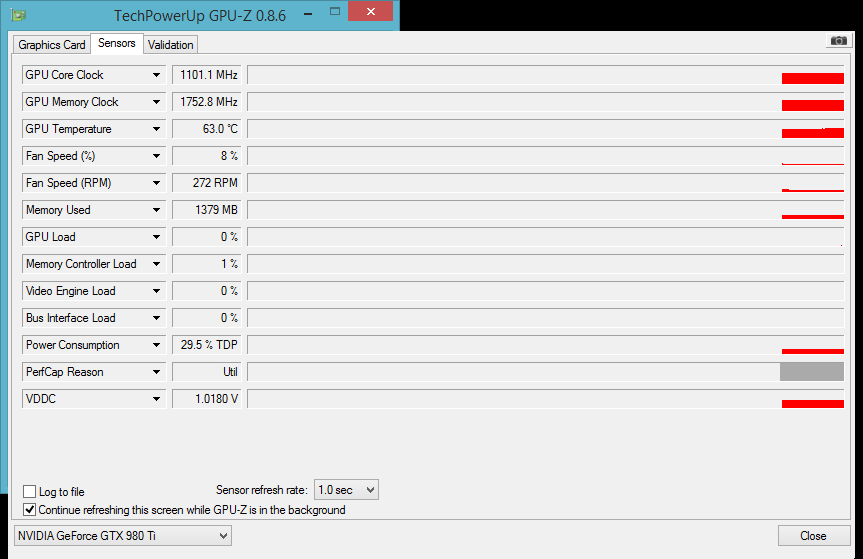Click the Memory Controller Load 1 % value

click(x=207, y=264)
